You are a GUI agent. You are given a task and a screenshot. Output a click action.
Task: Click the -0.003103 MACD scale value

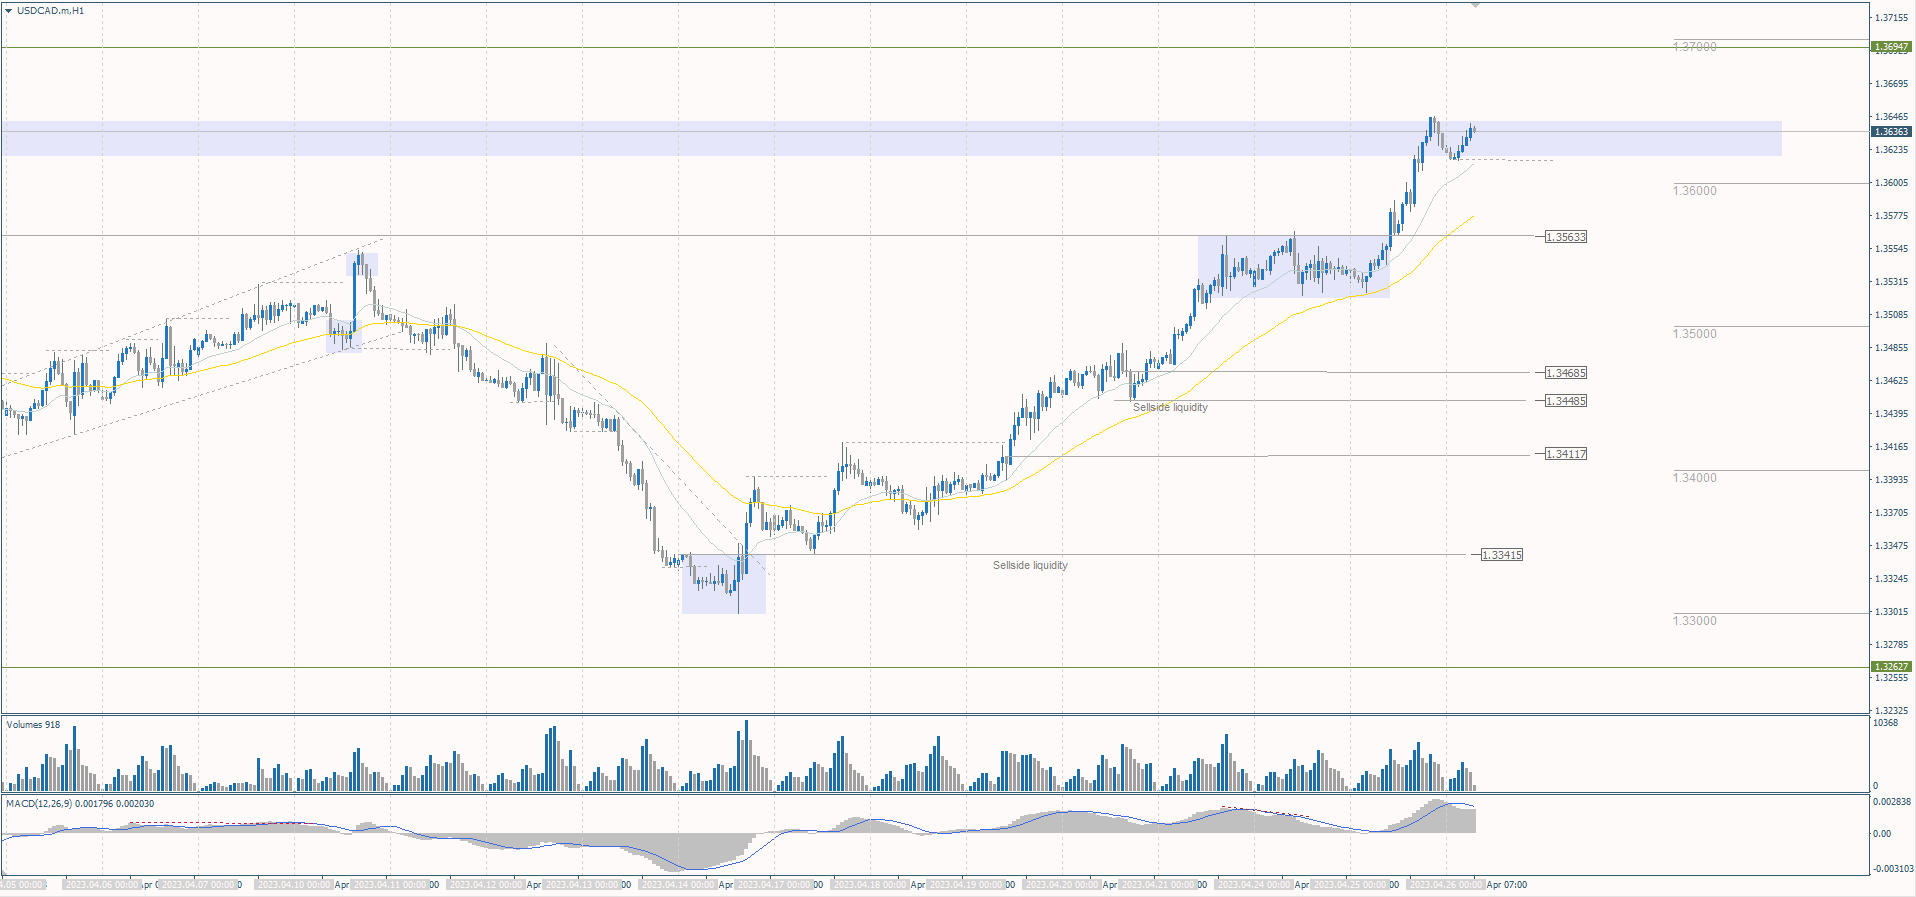coord(1892,869)
